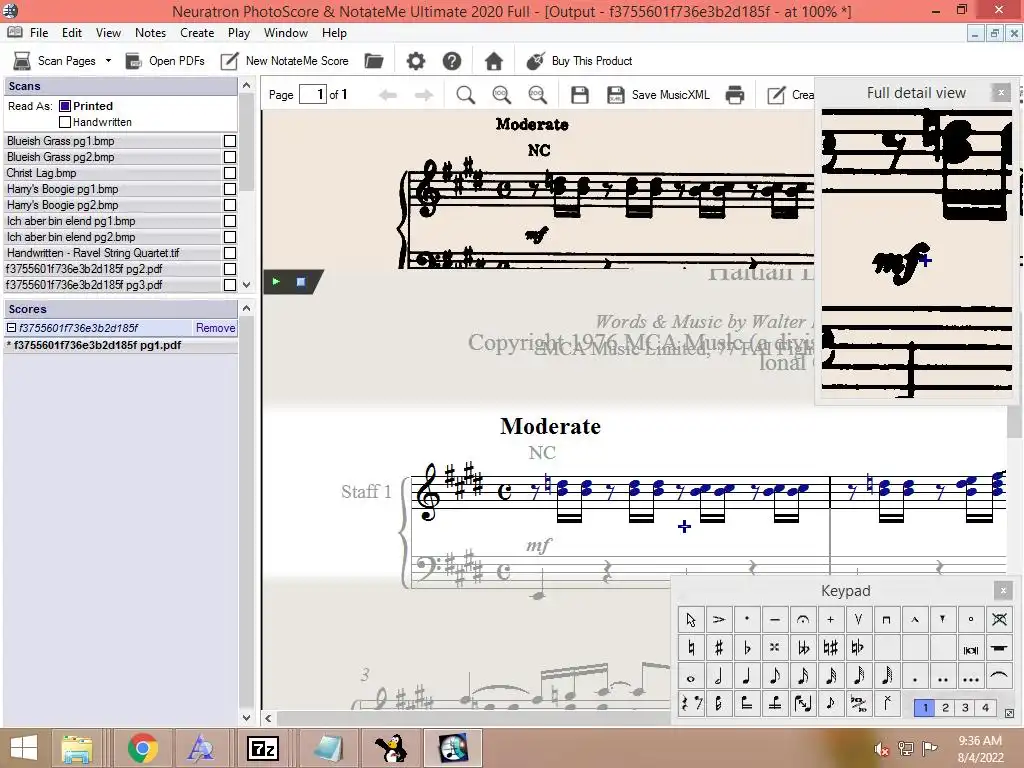
Task: Remove the f3755601f736e3b2d185f score
Action: pos(216,328)
